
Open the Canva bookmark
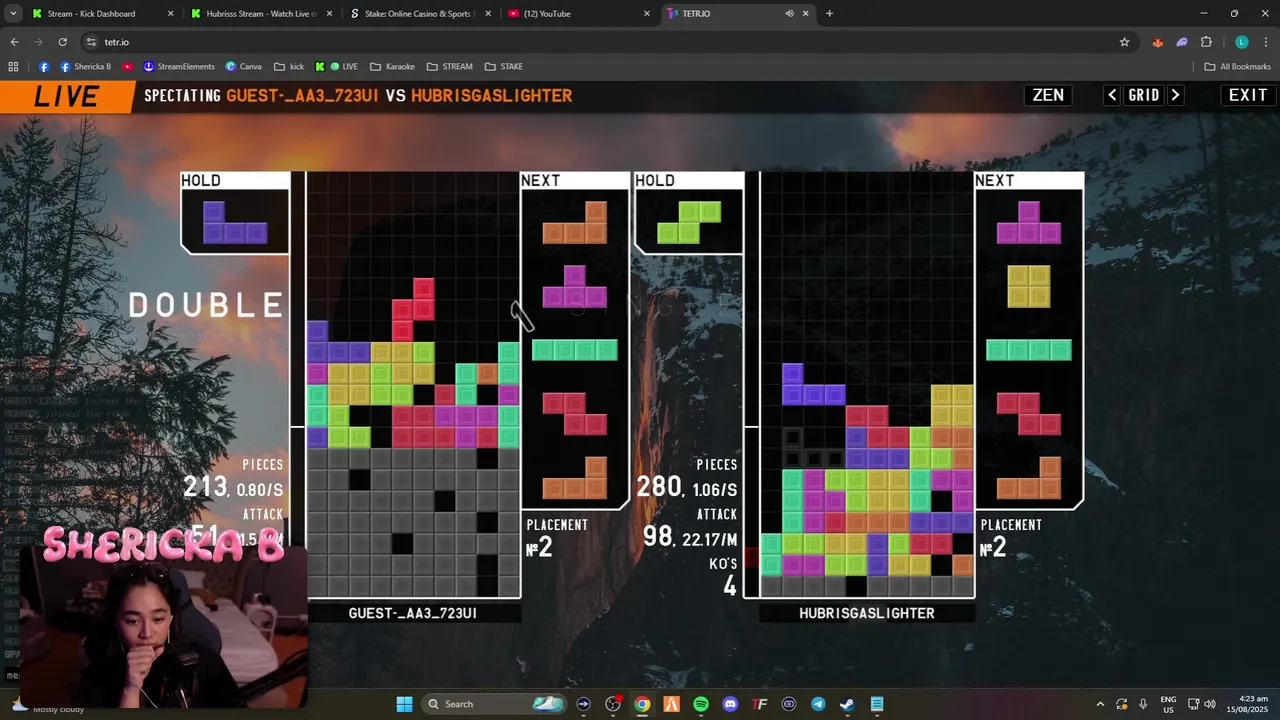pyautogui.click(x=244, y=67)
